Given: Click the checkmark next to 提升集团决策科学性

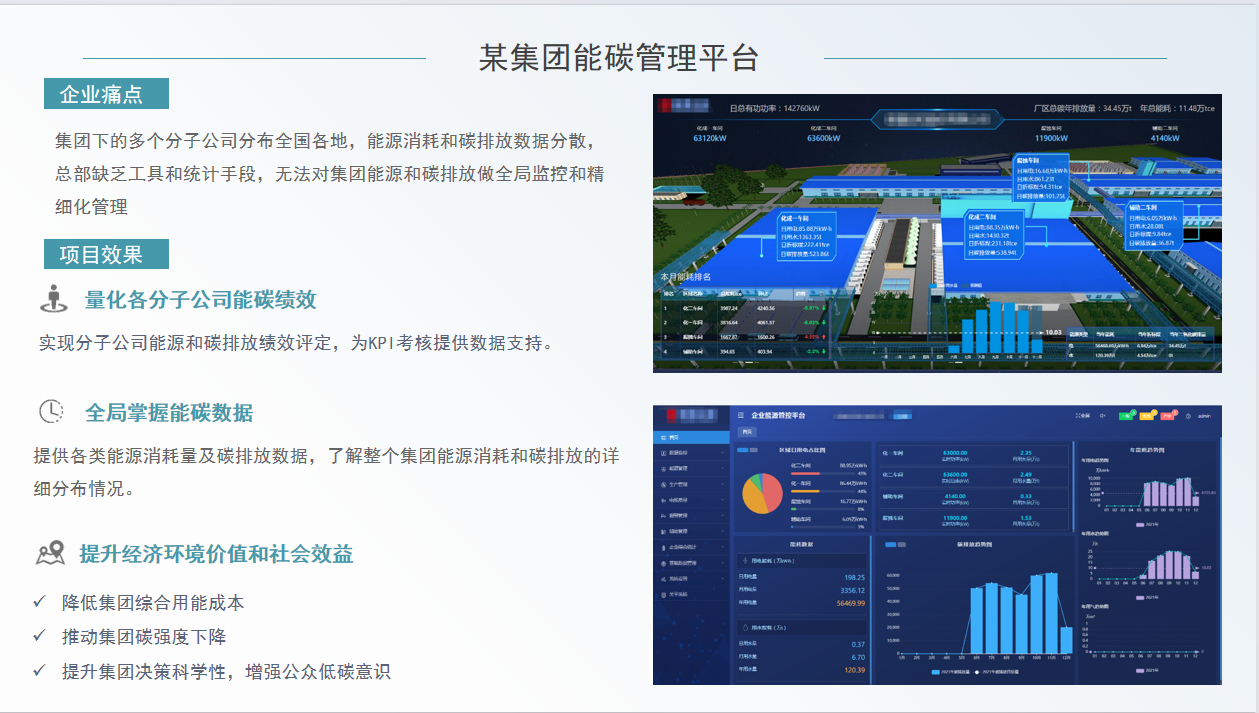Looking at the screenshot, I should coord(39,670).
